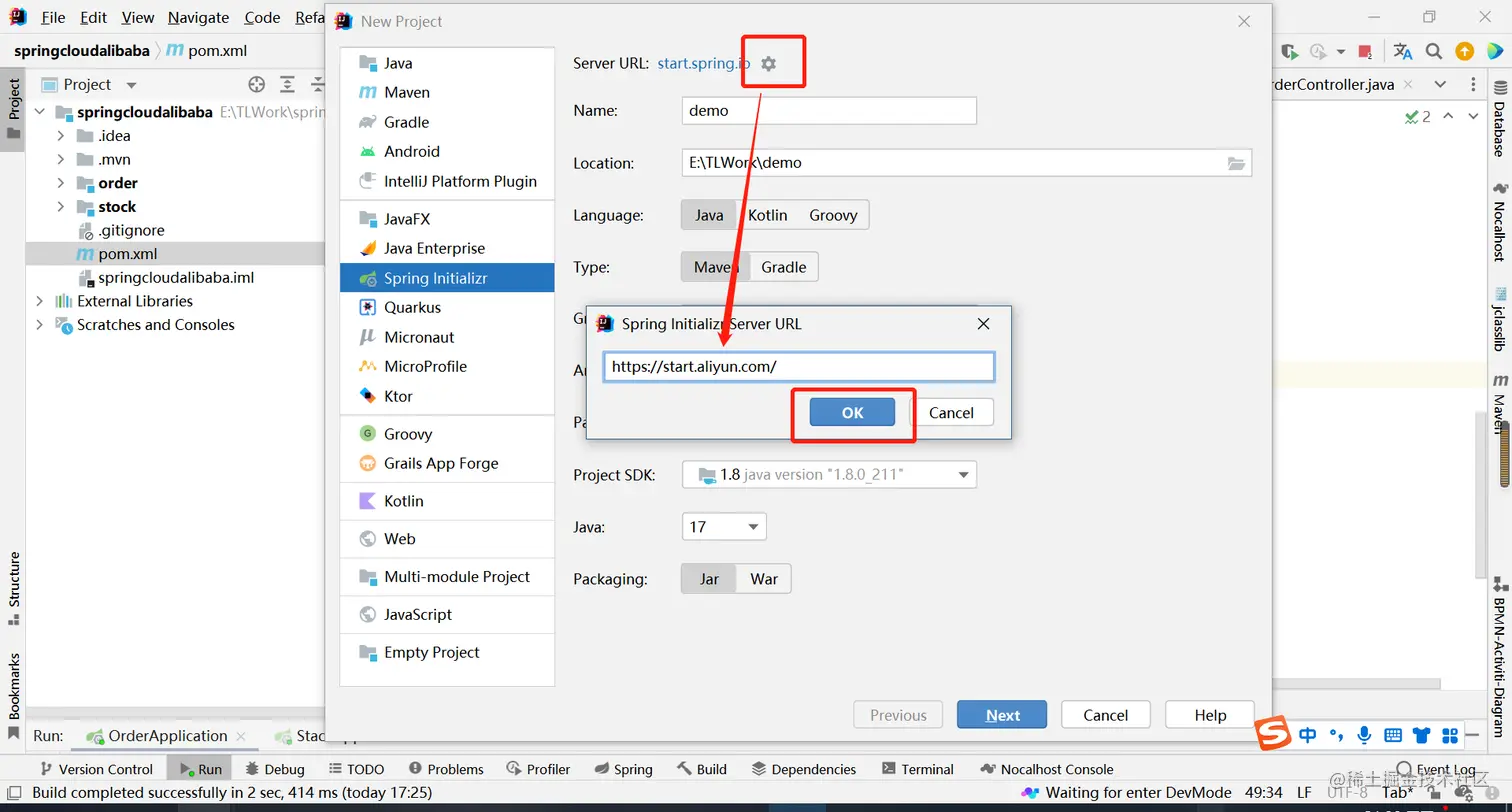
Task: Select MicroProfile project generator
Action: (447, 366)
